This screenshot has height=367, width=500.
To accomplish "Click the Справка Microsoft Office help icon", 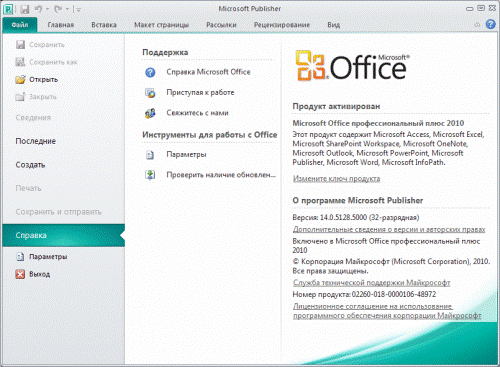I will (x=150, y=72).
